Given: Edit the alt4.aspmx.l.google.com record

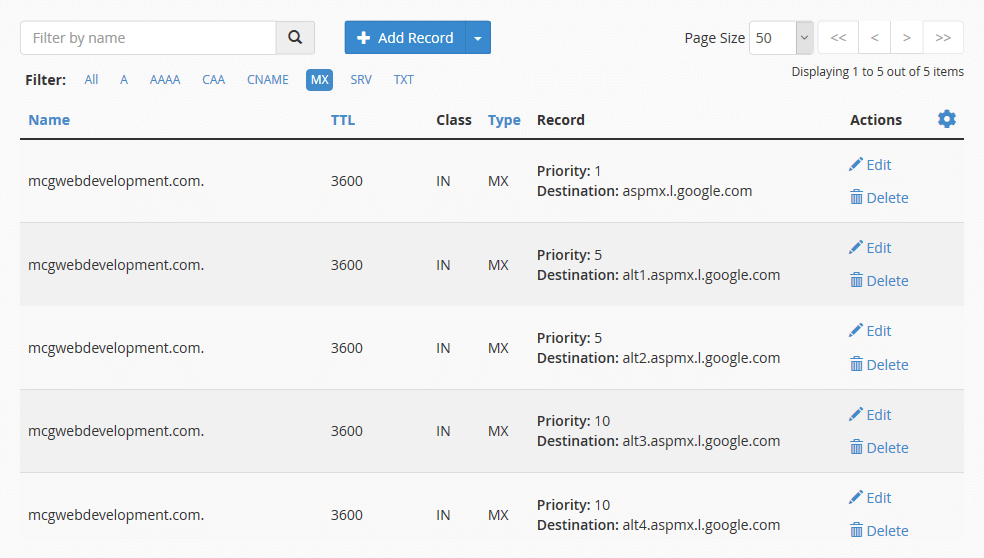Looking at the screenshot, I should coord(869,498).
